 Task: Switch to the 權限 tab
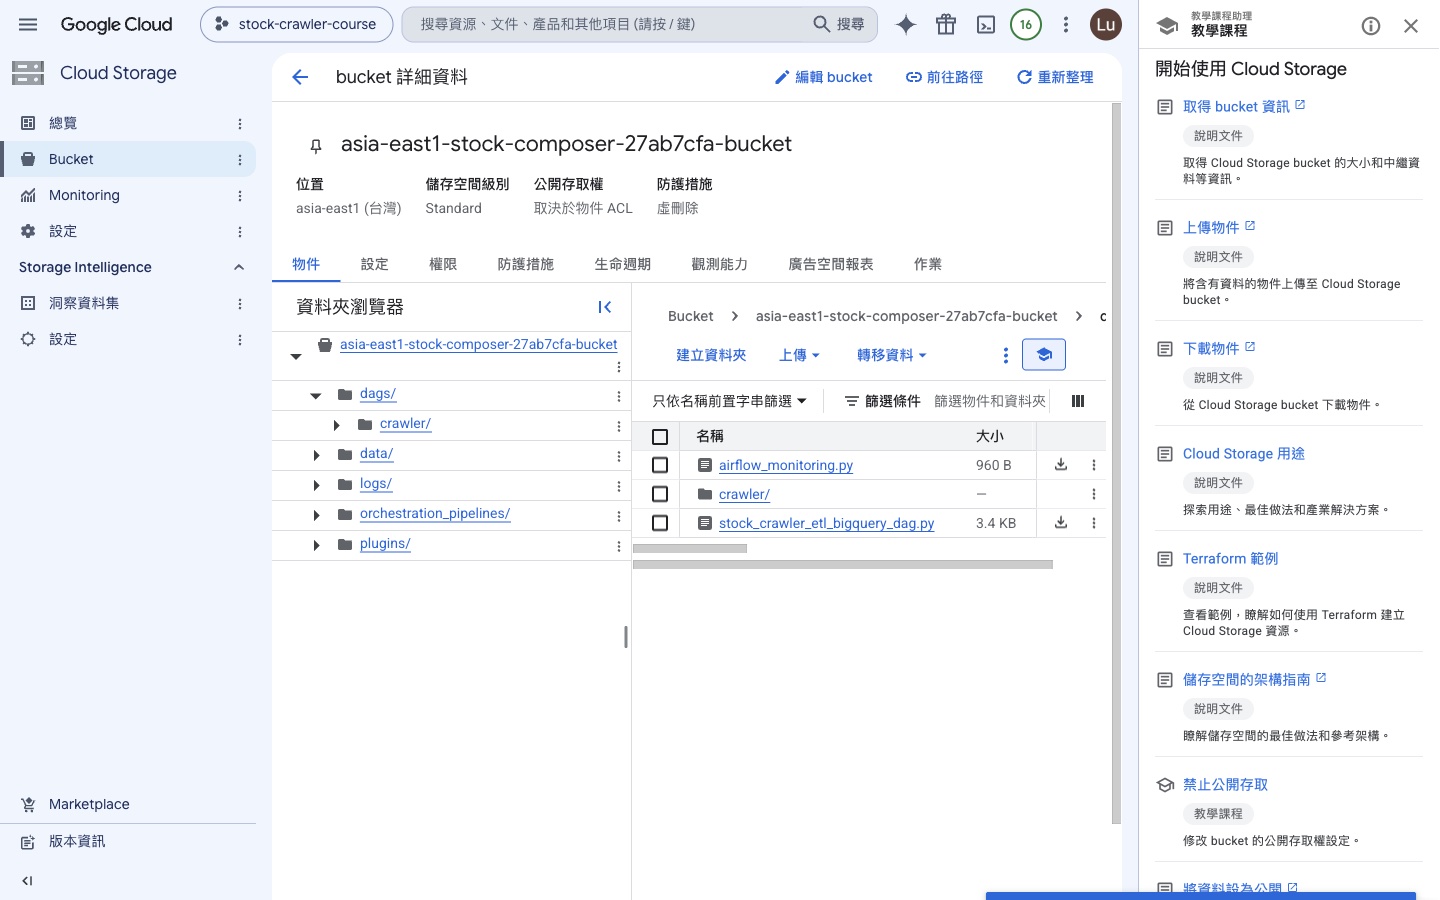[x=443, y=264]
